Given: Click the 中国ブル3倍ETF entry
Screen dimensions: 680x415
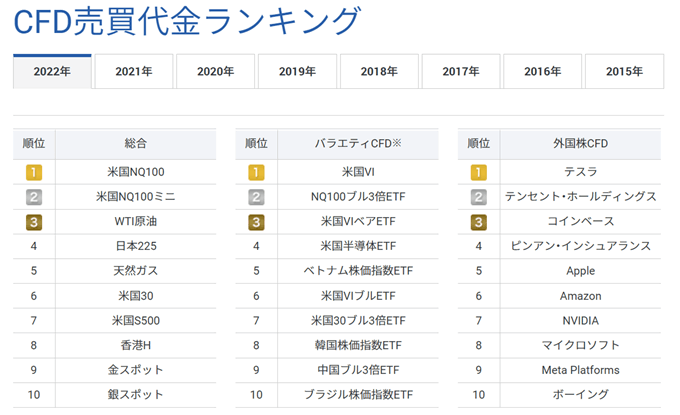Looking at the screenshot, I should (x=358, y=370).
